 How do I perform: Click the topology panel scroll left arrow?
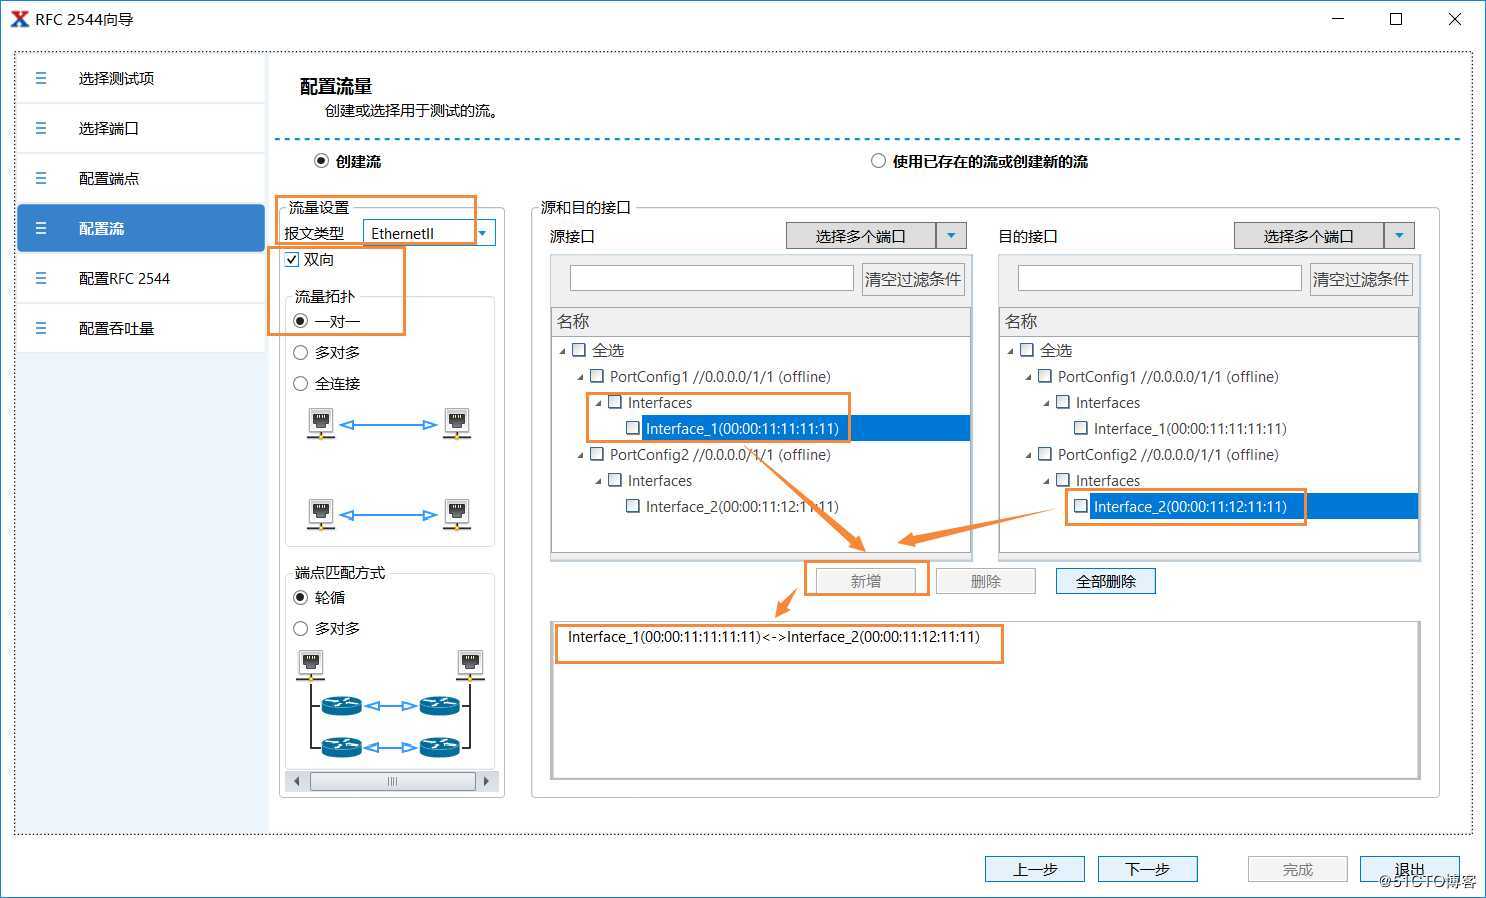[295, 781]
